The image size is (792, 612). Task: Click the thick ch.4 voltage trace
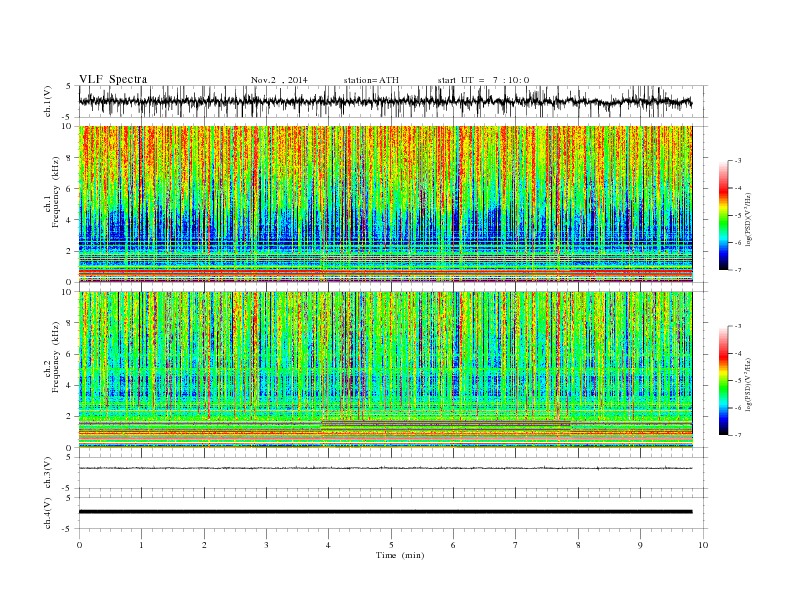pos(386,512)
